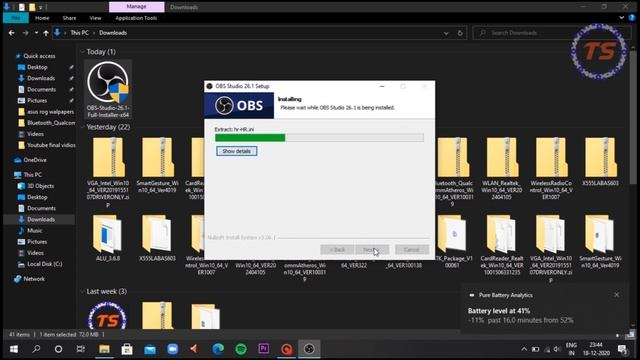Viewport: 640px width, 360px height.
Task: Click the installation progress bar
Action: coord(319,138)
